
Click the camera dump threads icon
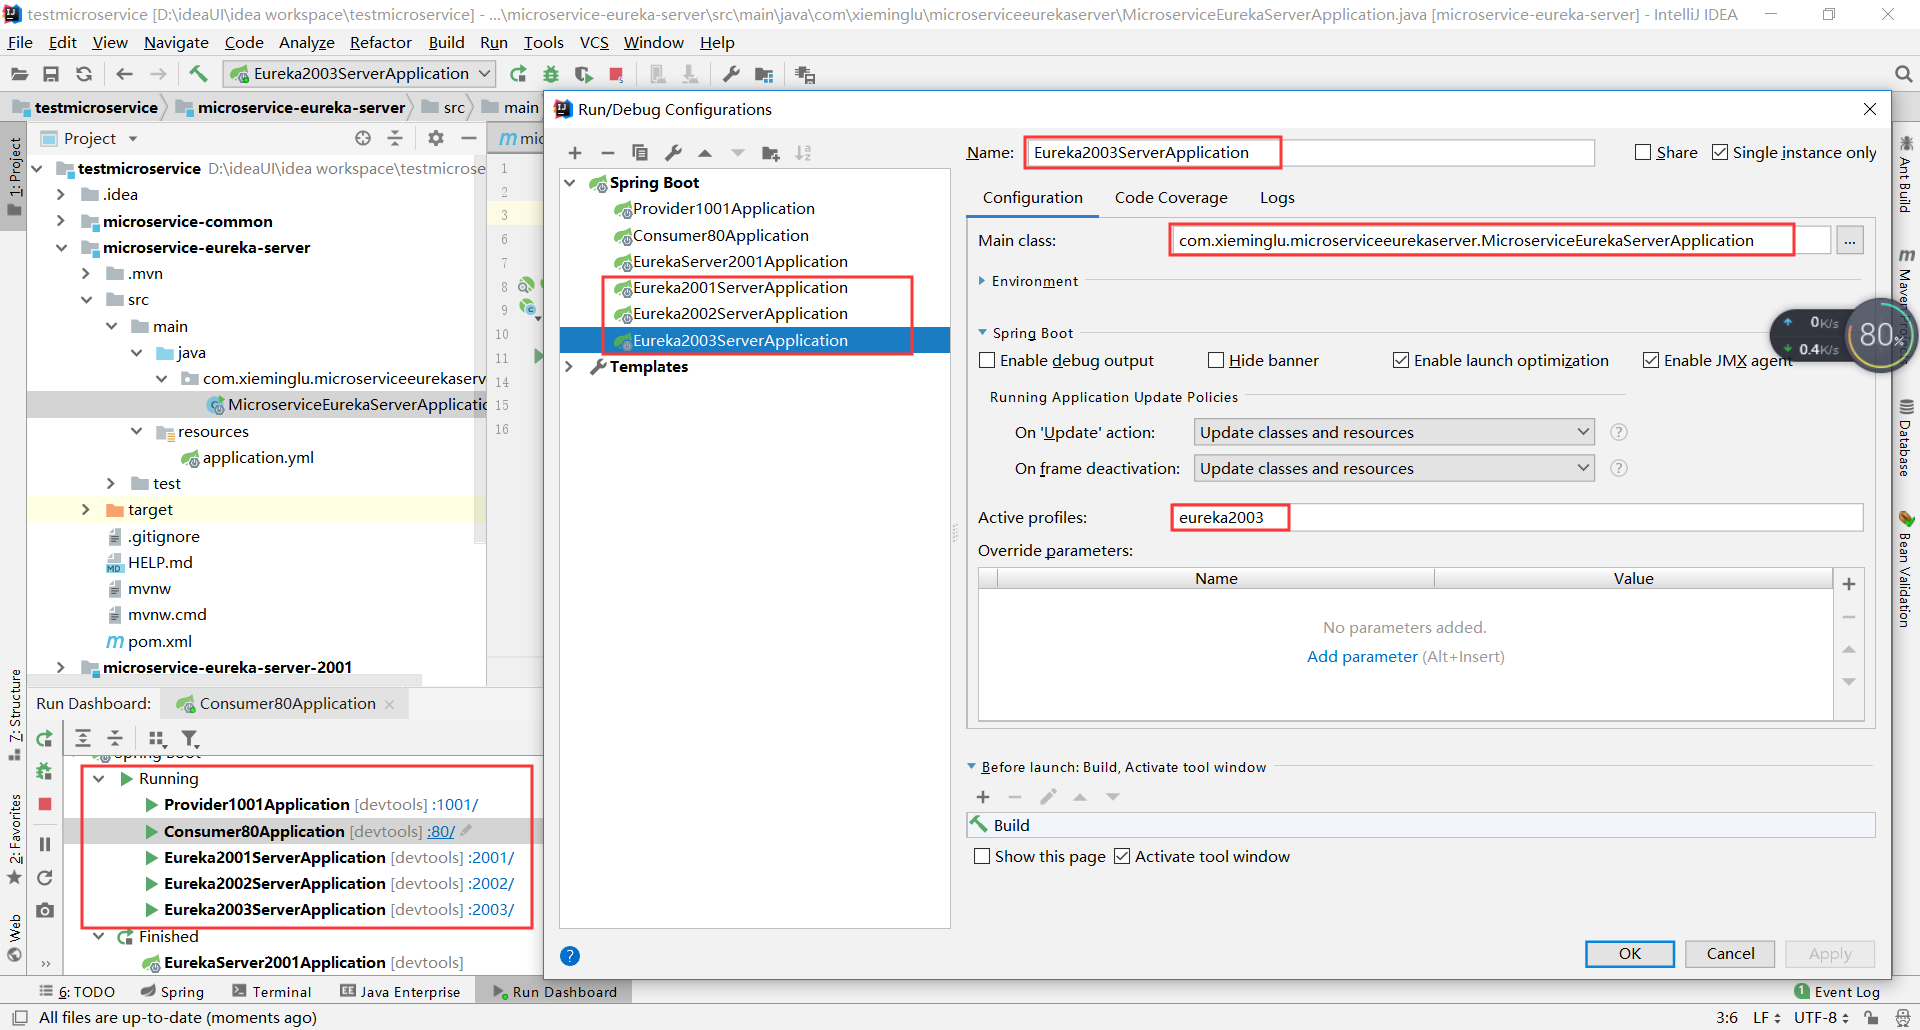(44, 911)
